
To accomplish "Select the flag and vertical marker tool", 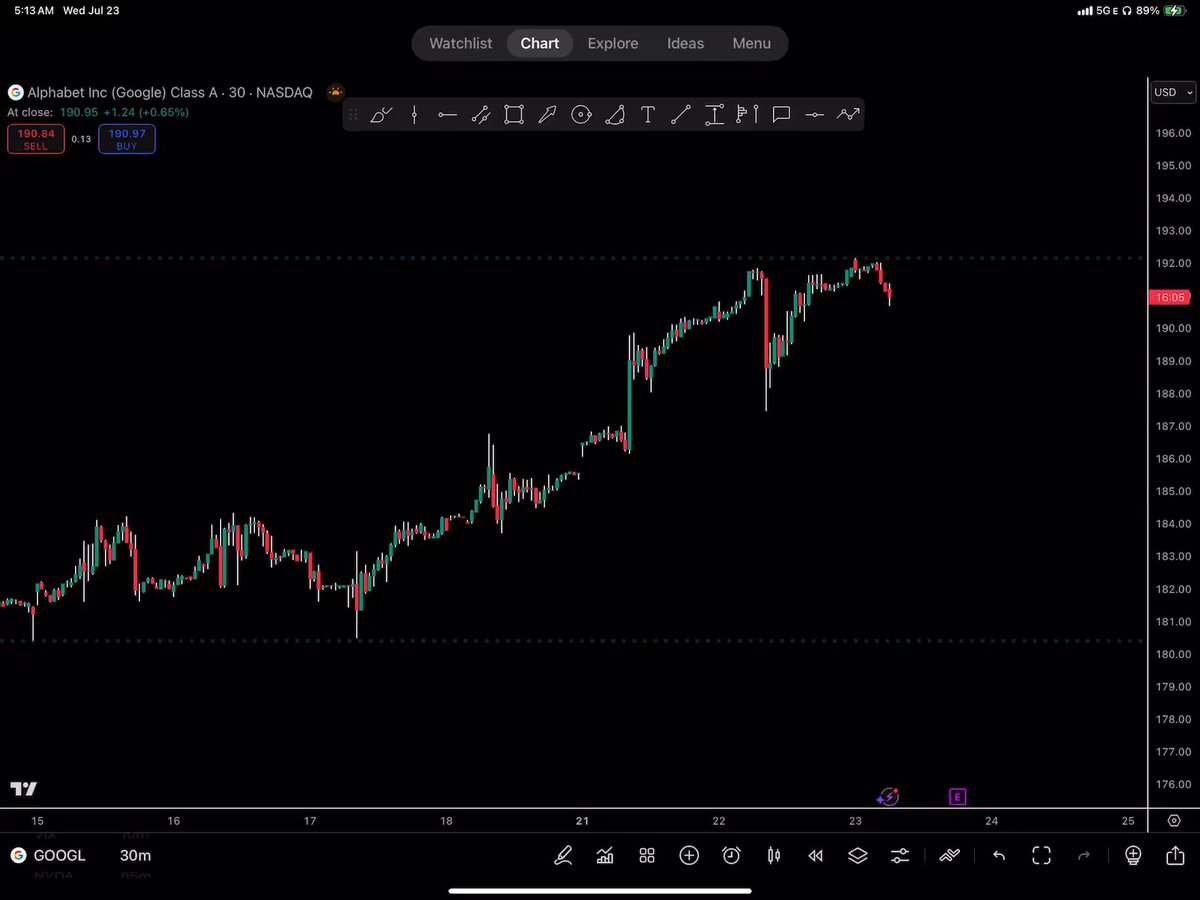I will 747,115.
